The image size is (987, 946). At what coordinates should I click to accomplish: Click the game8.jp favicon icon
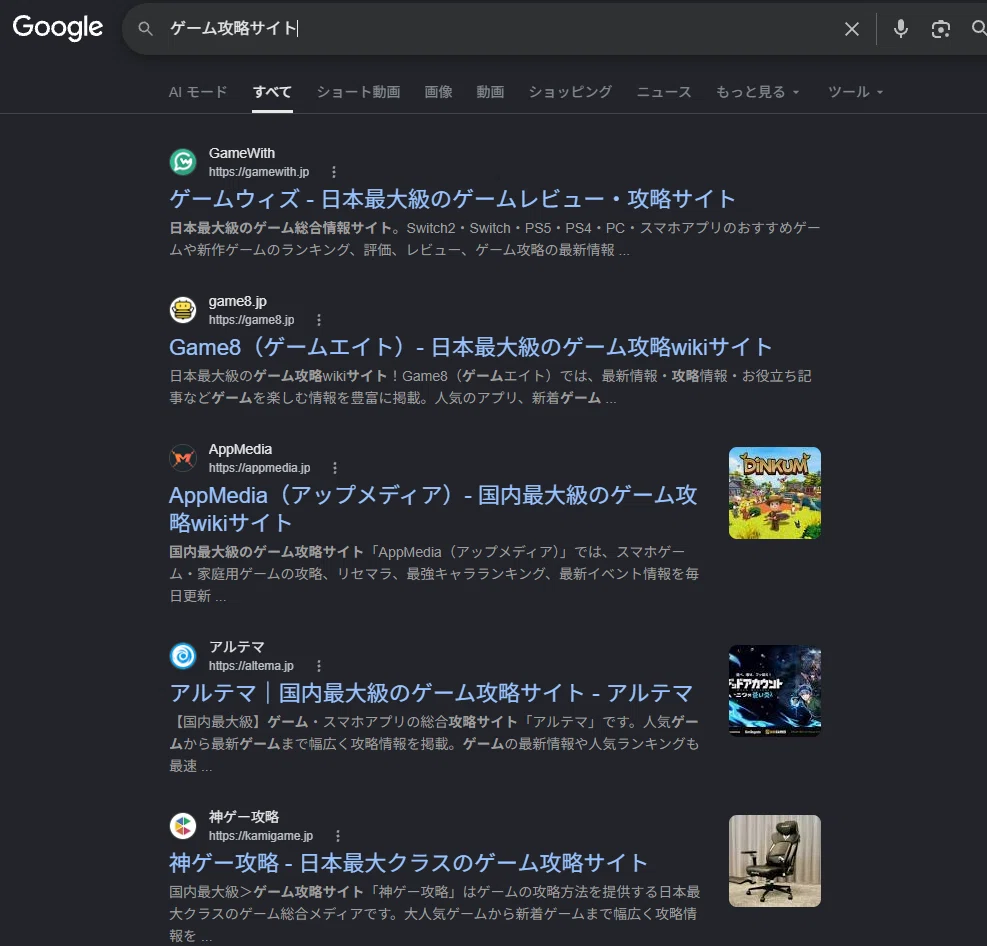tap(183, 310)
